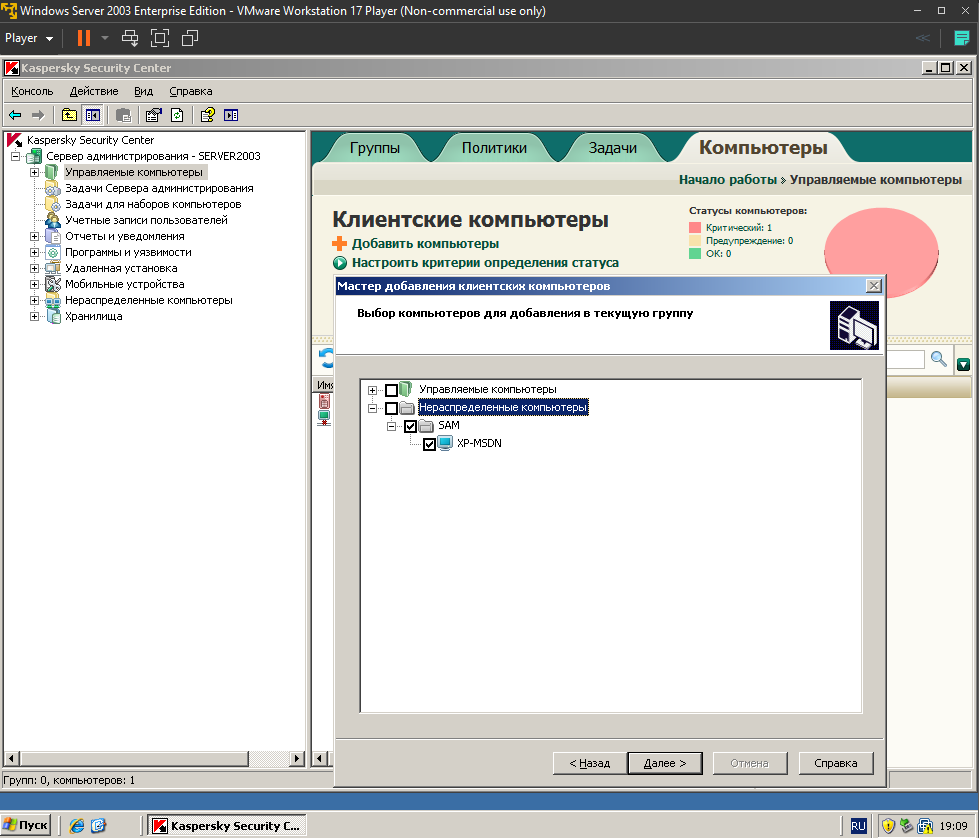Image resolution: width=979 pixels, height=838 pixels.
Task: Switch to the Политики tab
Action: tap(494, 148)
